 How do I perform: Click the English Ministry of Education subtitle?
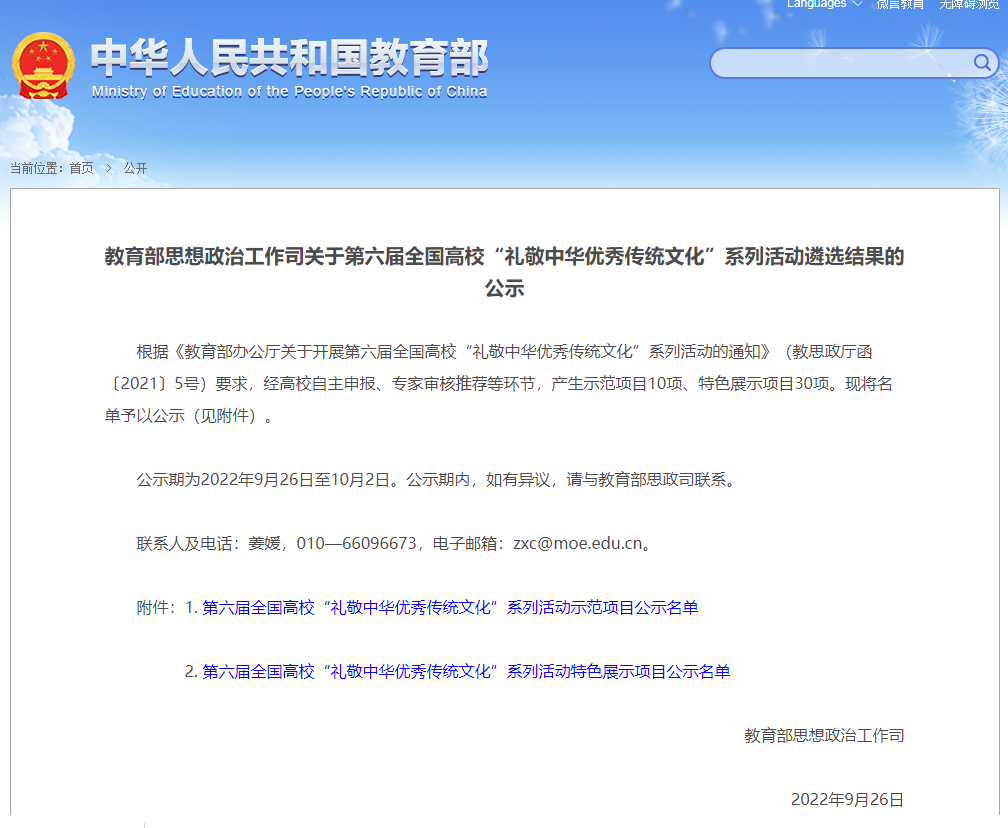click(x=289, y=92)
